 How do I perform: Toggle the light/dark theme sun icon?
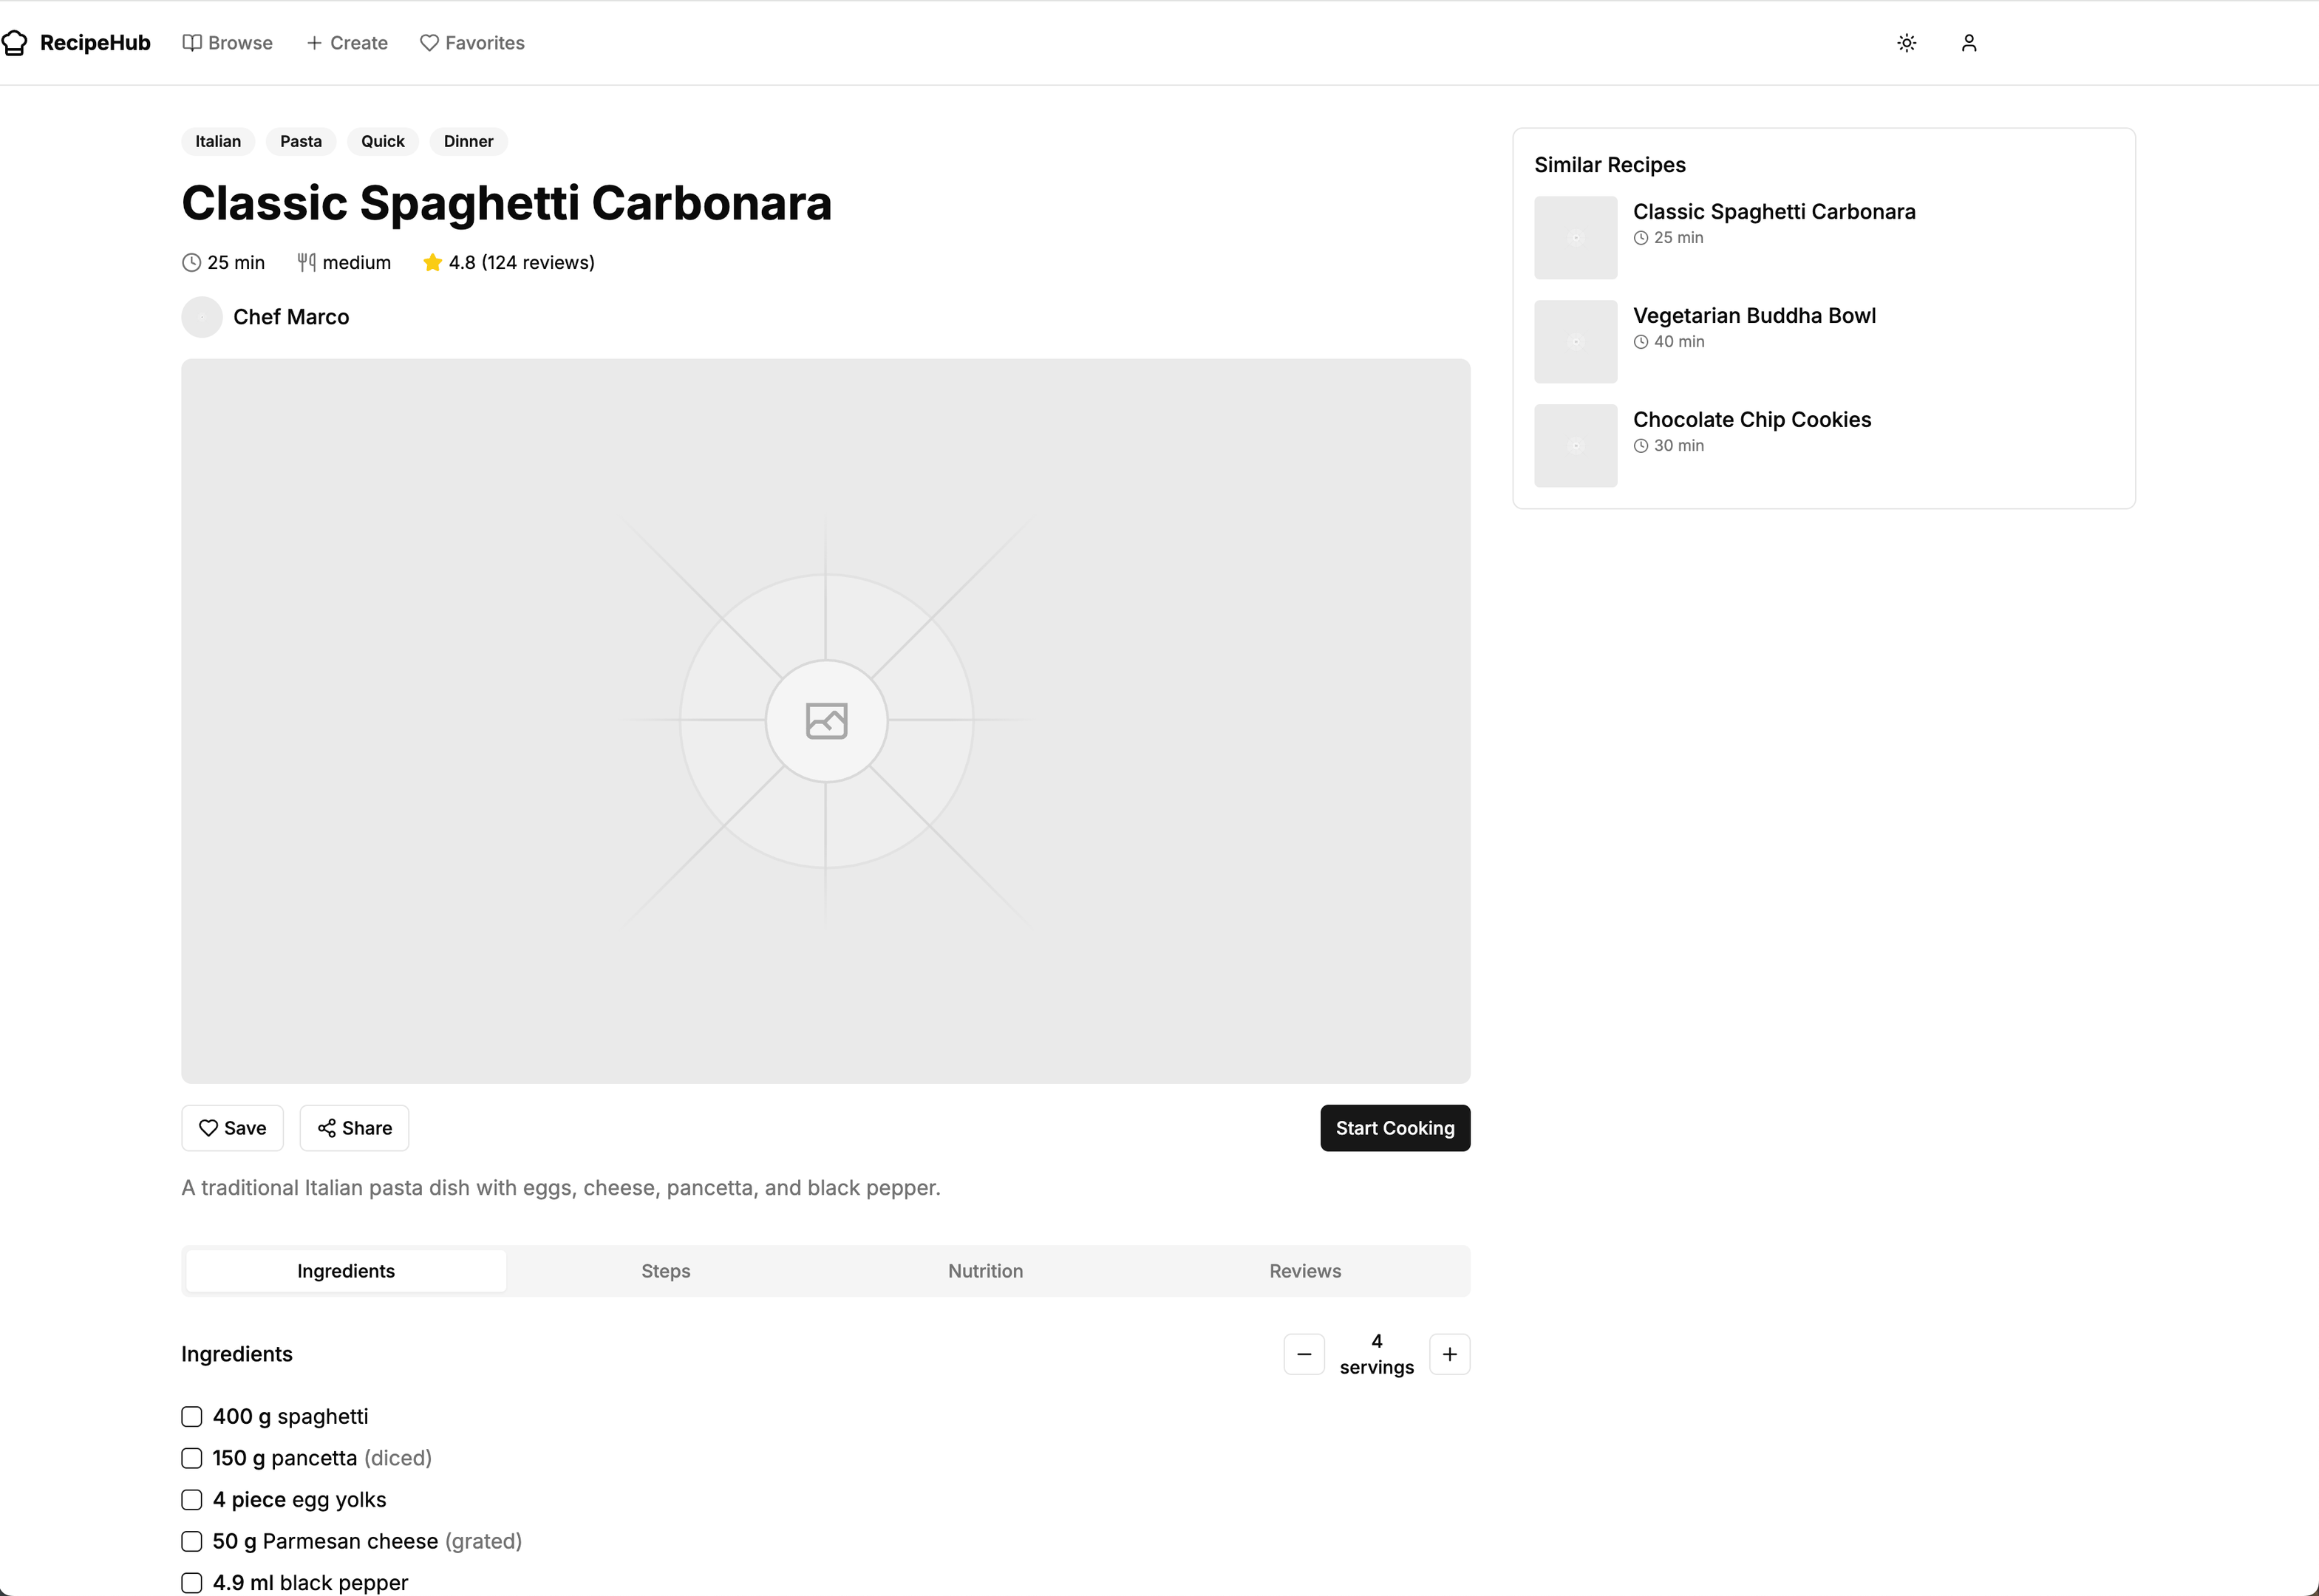[x=1906, y=43]
